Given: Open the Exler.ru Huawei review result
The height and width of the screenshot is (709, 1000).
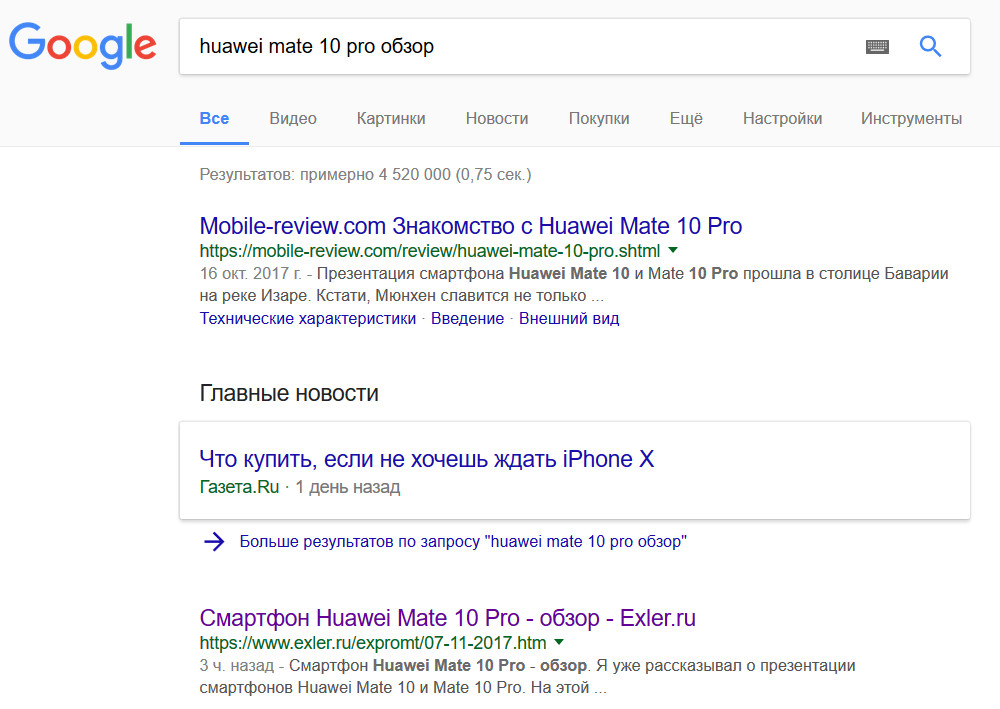Looking at the screenshot, I should [447, 618].
